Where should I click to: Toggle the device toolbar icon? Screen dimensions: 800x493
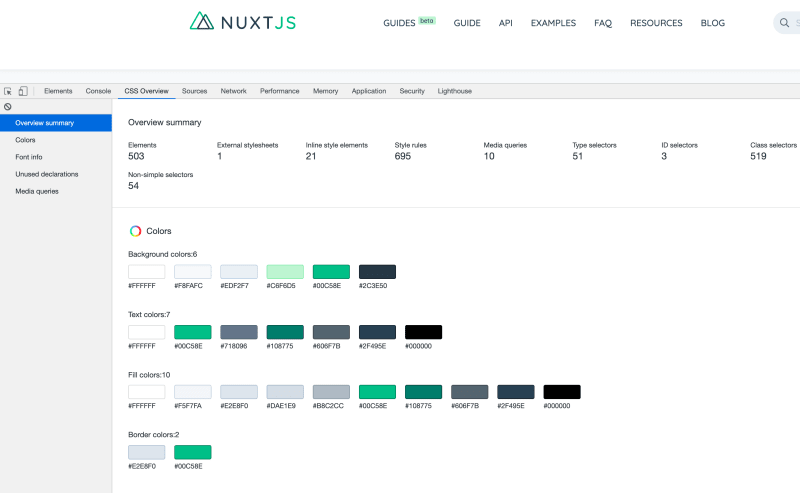pos(23,91)
